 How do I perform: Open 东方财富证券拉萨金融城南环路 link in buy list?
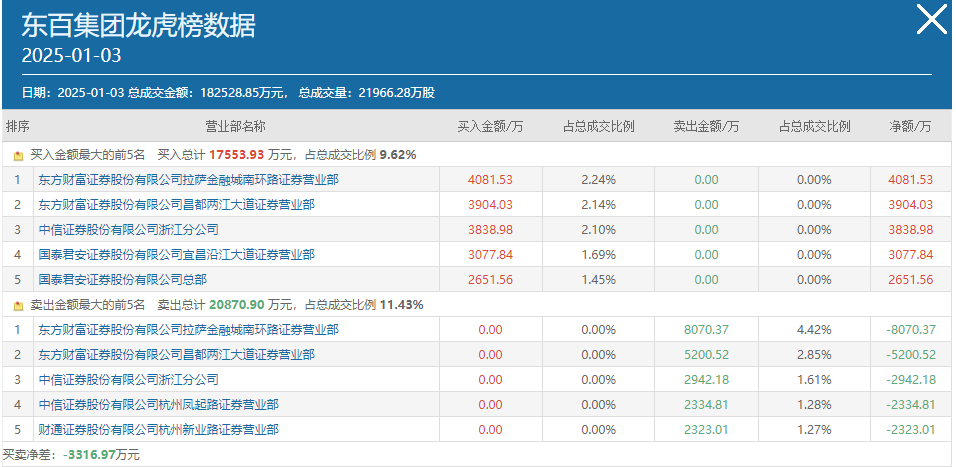coord(188,180)
